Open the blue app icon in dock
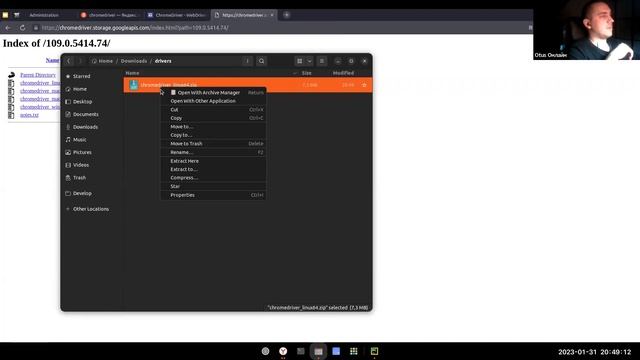640x360 pixels. (x=336, y=351)
